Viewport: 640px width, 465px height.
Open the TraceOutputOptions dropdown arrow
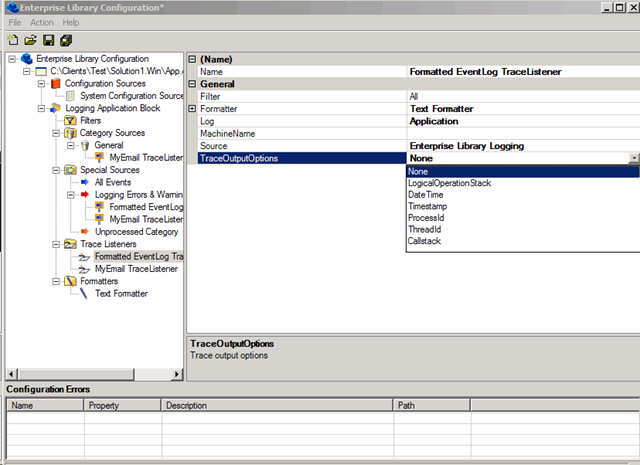pyautogui.click(x=634, y=158)
